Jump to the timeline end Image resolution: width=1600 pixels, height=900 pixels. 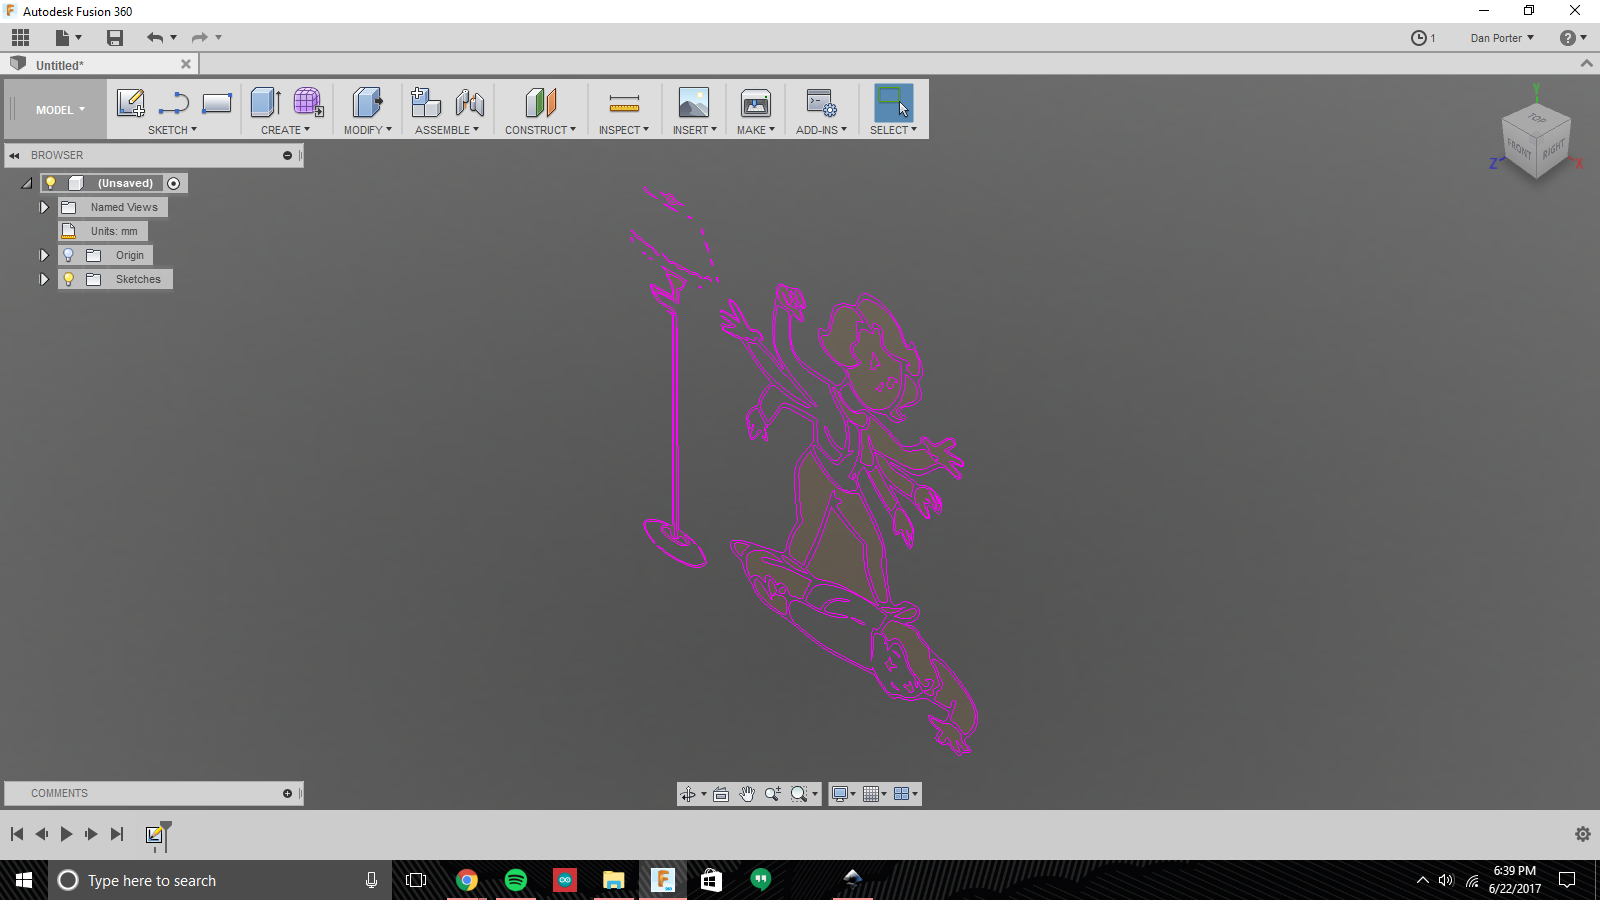click(117, 834)
